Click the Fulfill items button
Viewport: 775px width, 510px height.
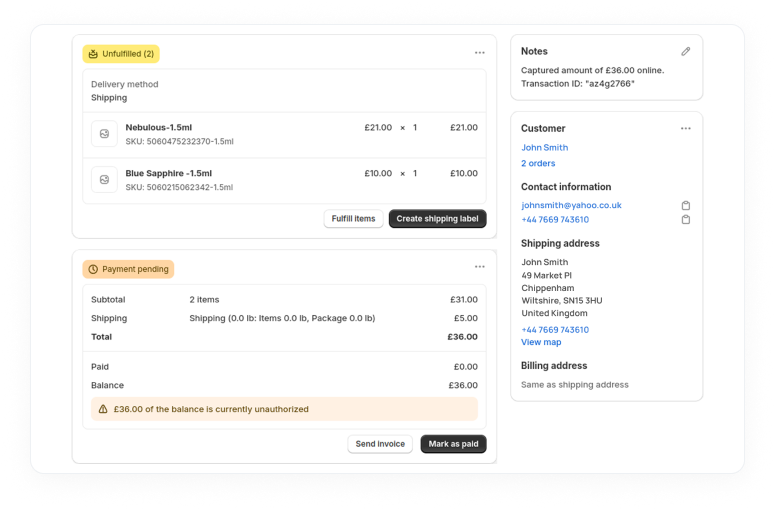353,219
